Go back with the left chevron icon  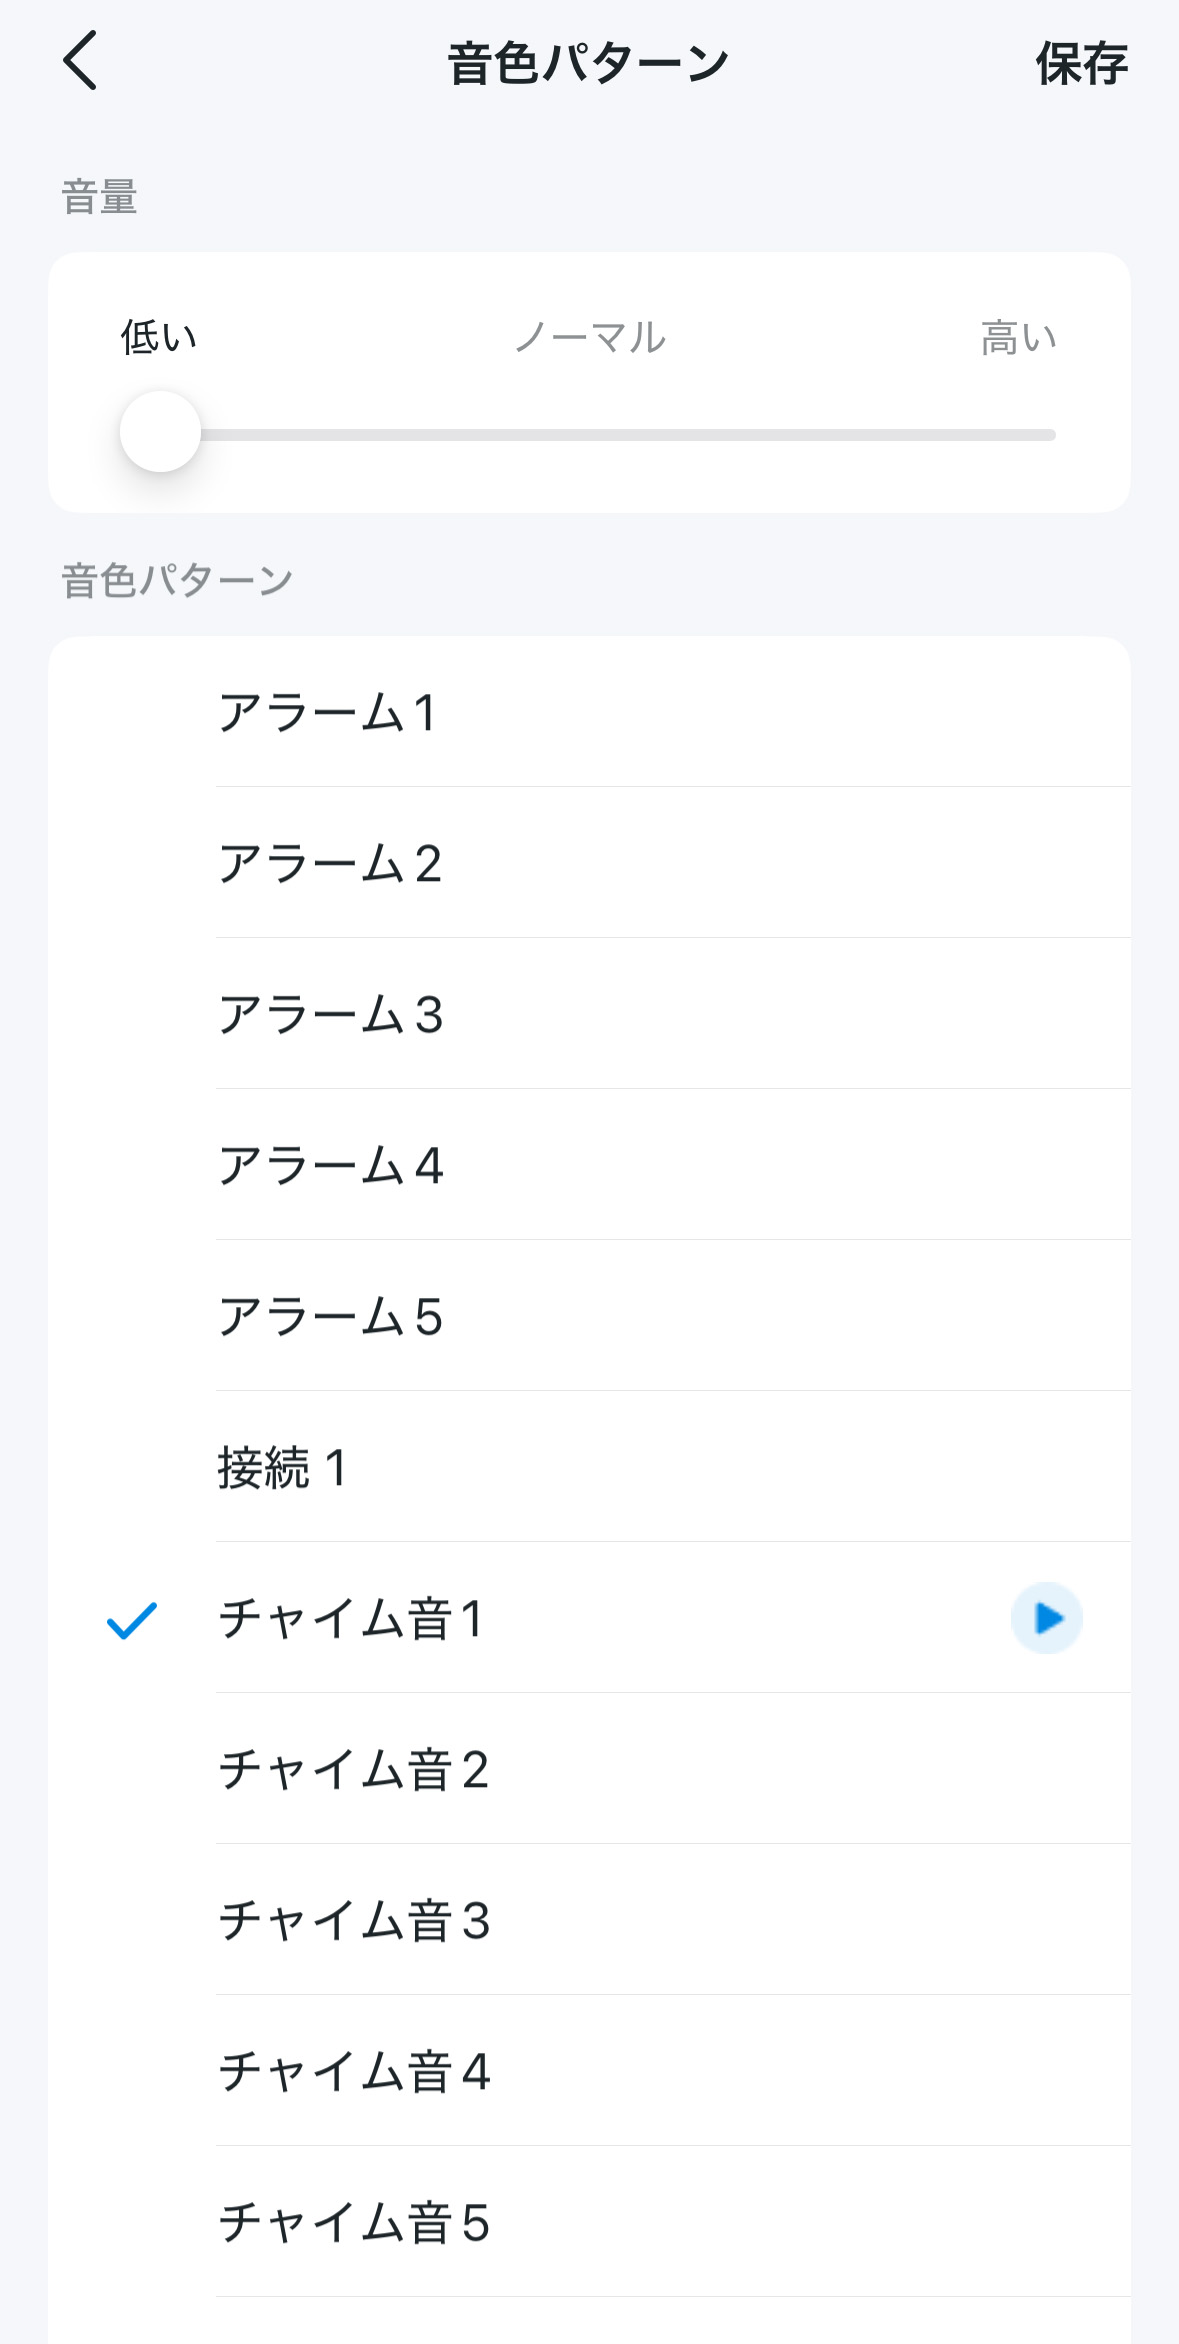80,61
